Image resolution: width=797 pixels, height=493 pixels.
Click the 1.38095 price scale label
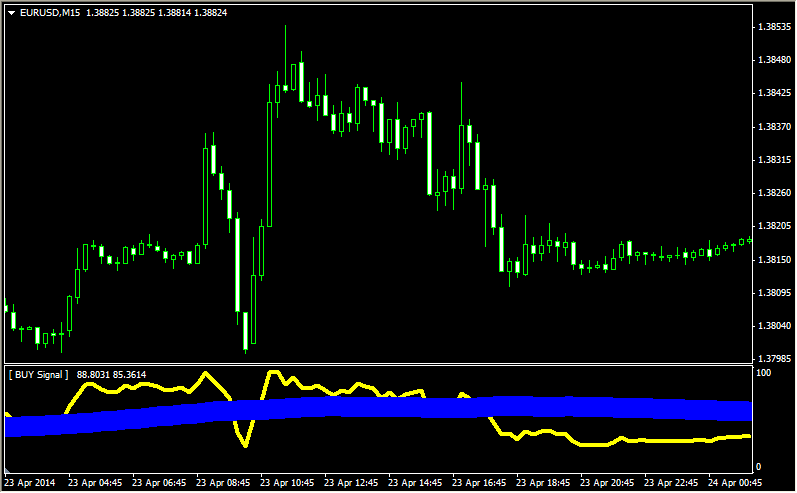click(775, 293)
